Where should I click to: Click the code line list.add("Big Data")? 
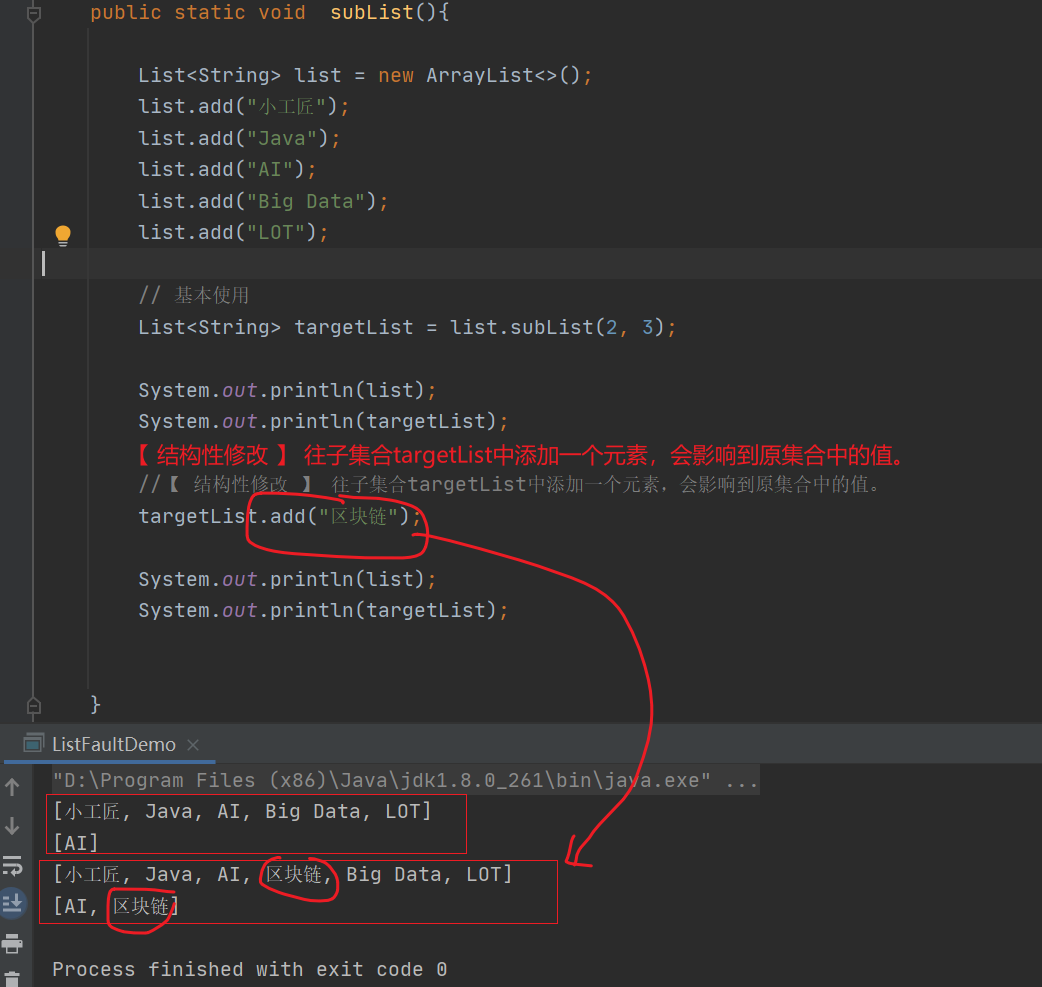pyautogui.click(x=263, y=201)
